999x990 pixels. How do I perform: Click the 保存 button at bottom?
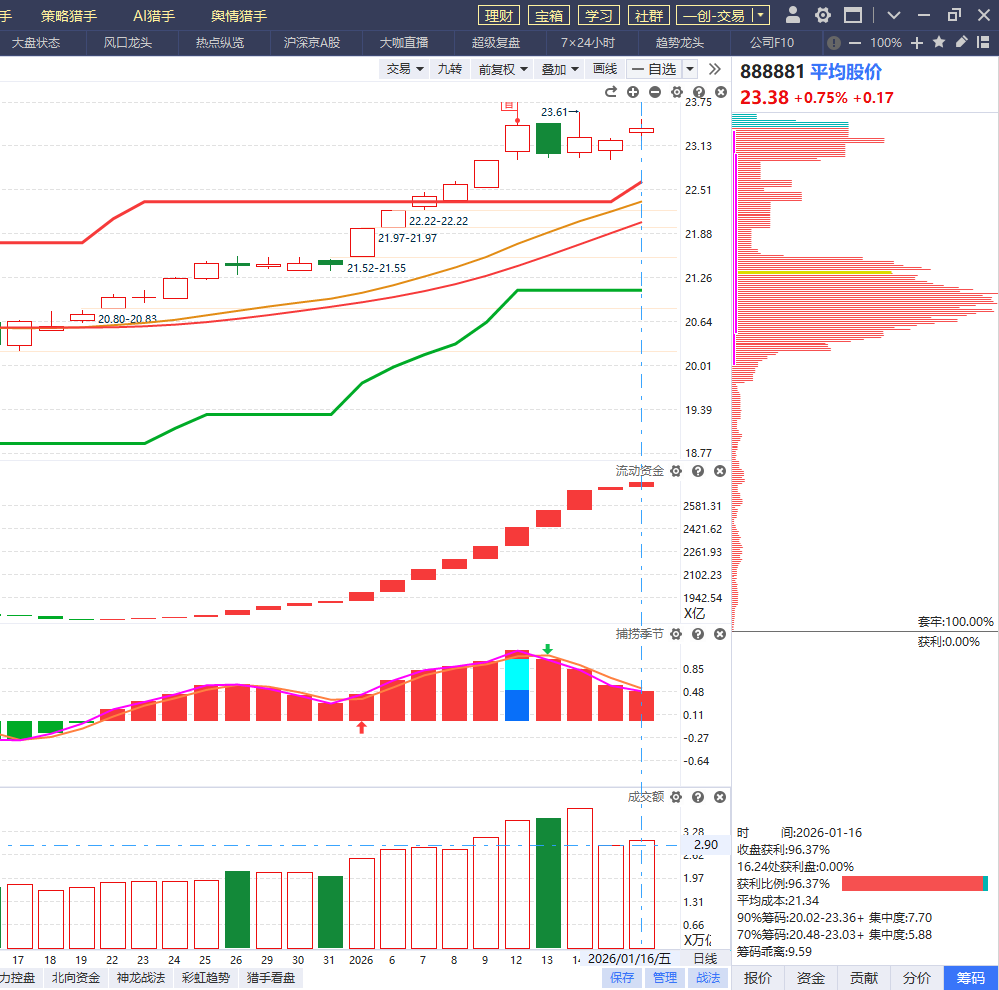[622, 977]
